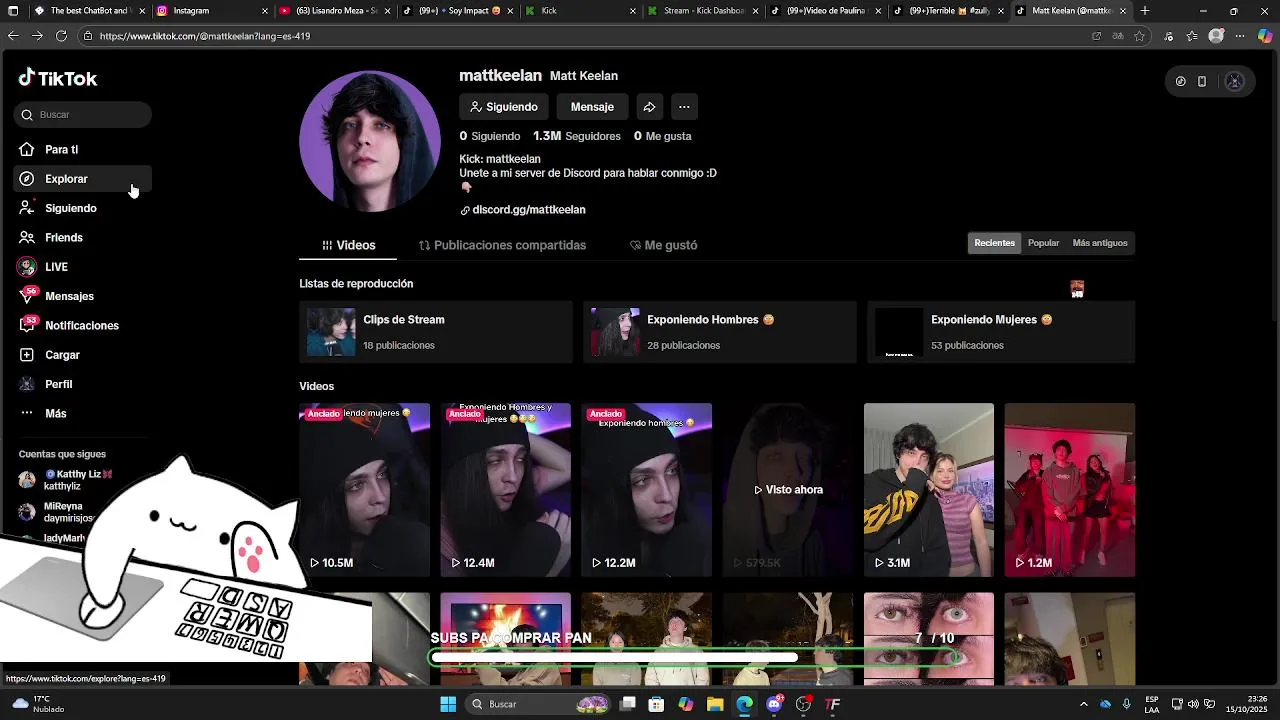Open the get-app phone icon

point(1202,82)
